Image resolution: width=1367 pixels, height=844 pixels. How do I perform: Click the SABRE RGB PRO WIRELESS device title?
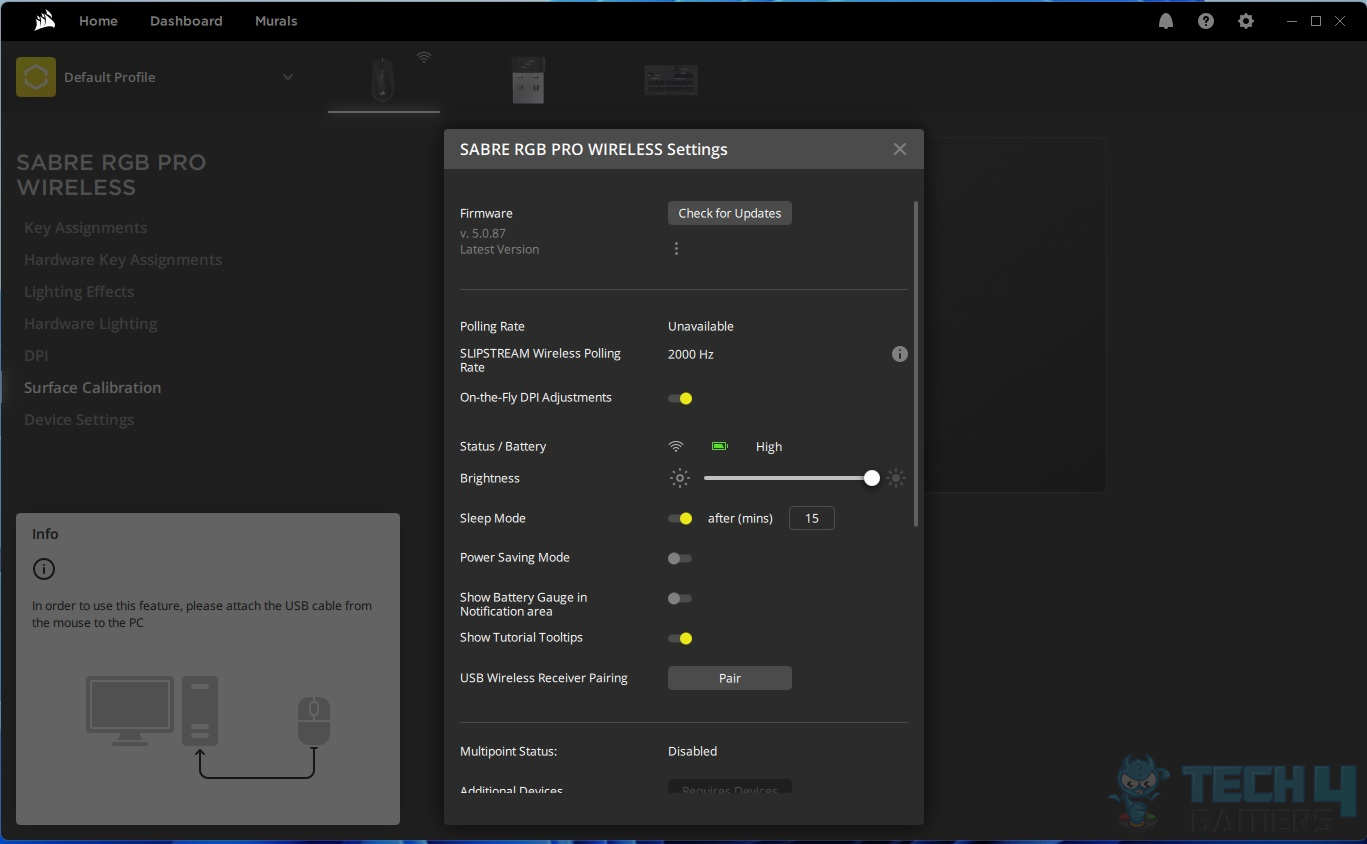[x=111, y=175]
